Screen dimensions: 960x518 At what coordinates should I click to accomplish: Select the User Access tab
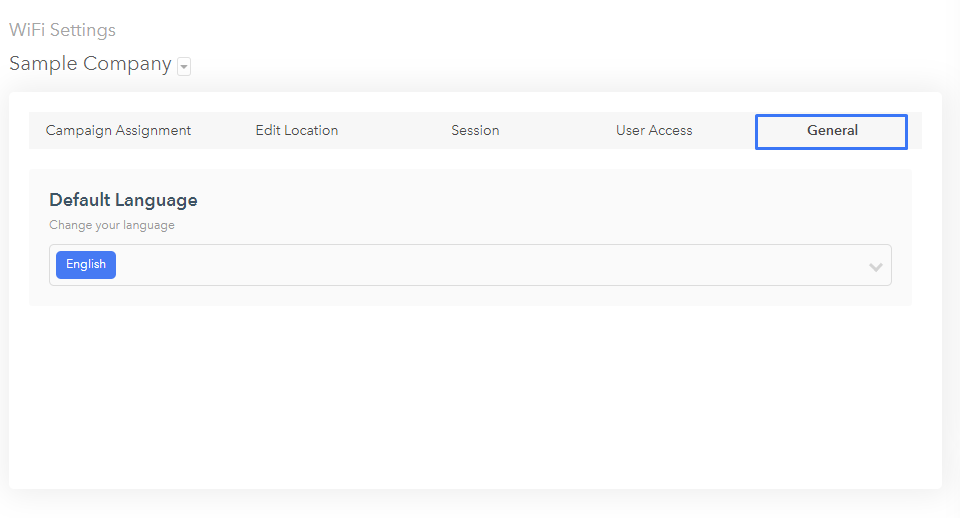click(654, 130)
